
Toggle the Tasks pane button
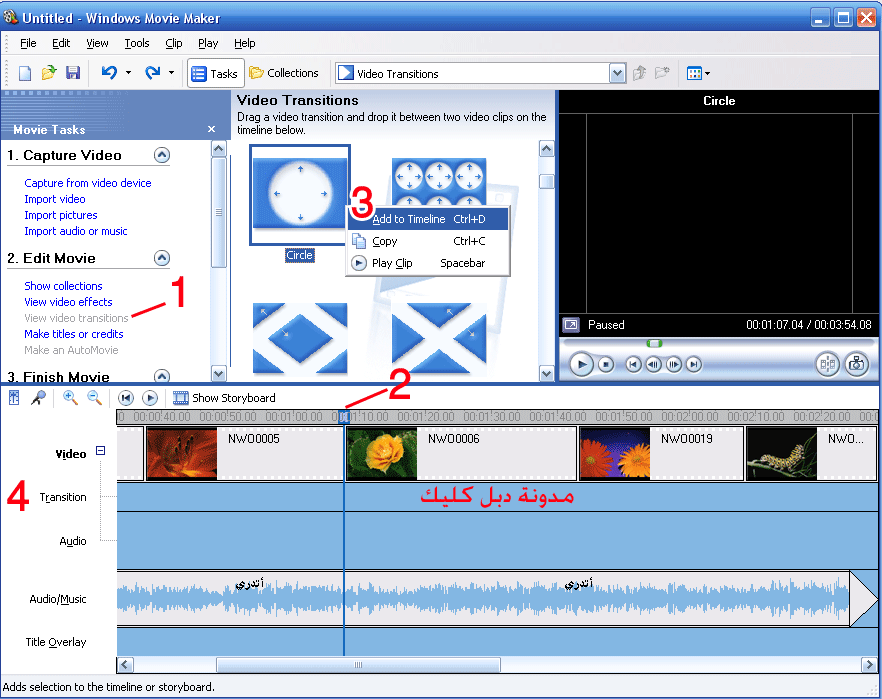pos(215,73)
